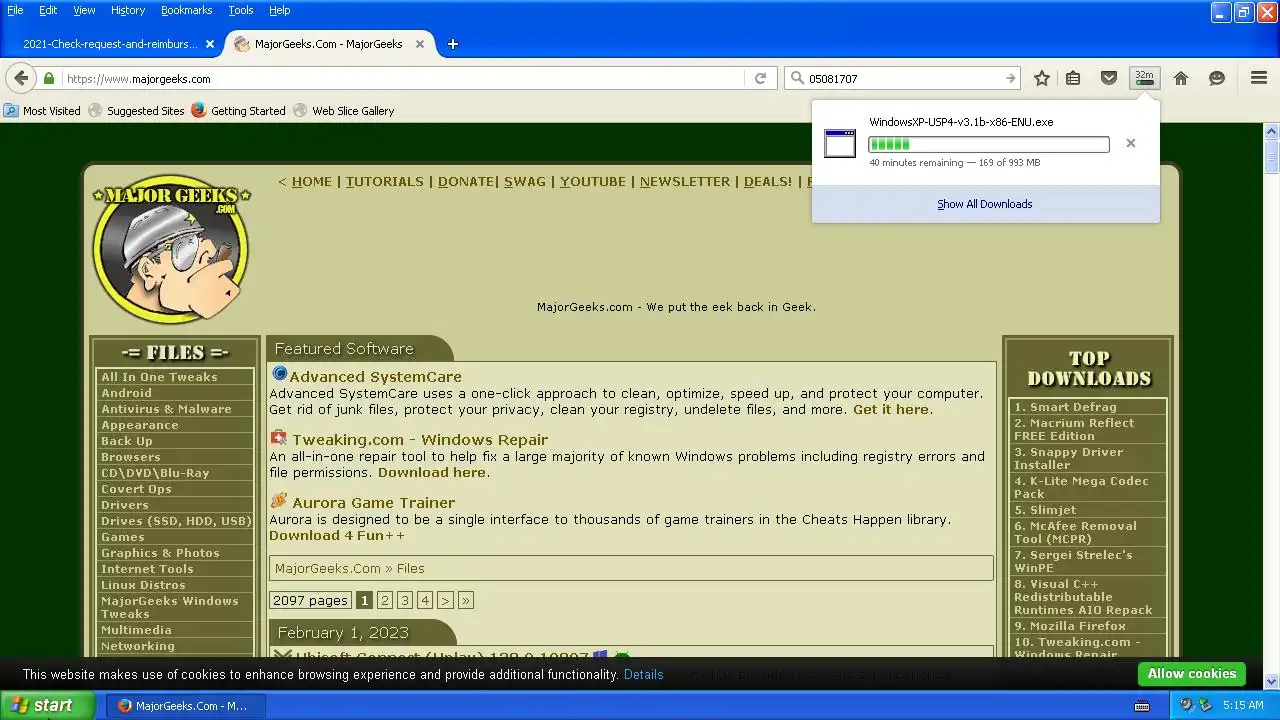Screen dimensions: 1280x720
Task: Open Web Slice Gallery bookmark
Action: pyautogui.click(x=343, y=111)
